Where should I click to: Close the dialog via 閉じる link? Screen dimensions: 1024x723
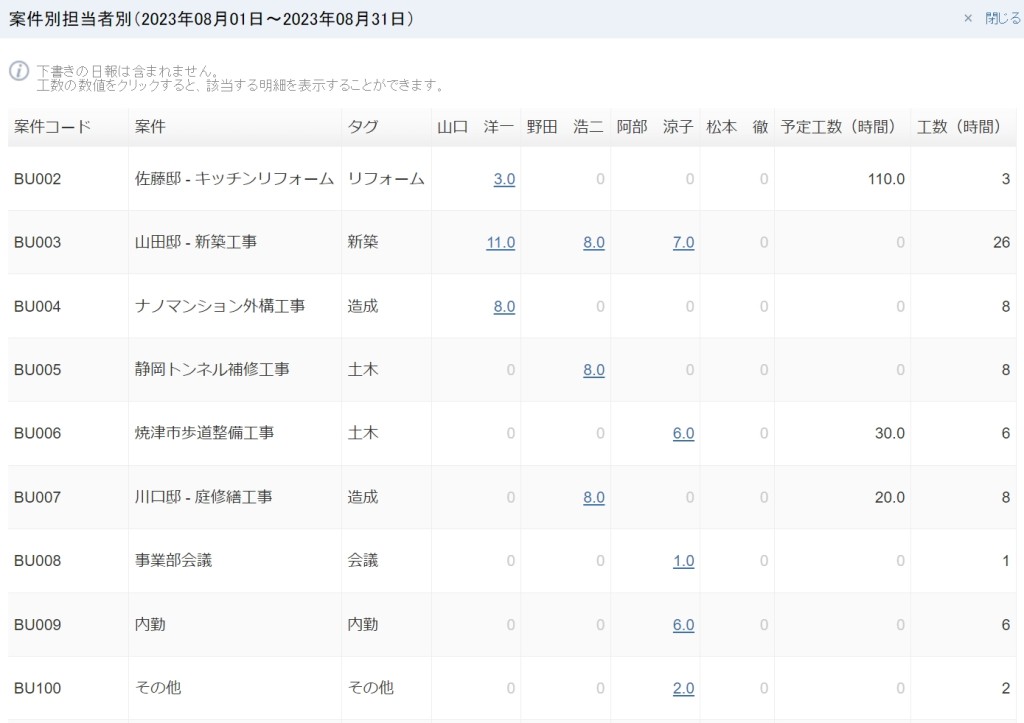pyautogui.click(x=1002, y=18)
